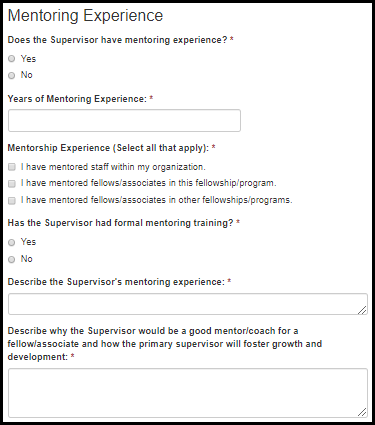
Task: Click the Supervisor's mentoring experience text area
Action: click(188, 304)
